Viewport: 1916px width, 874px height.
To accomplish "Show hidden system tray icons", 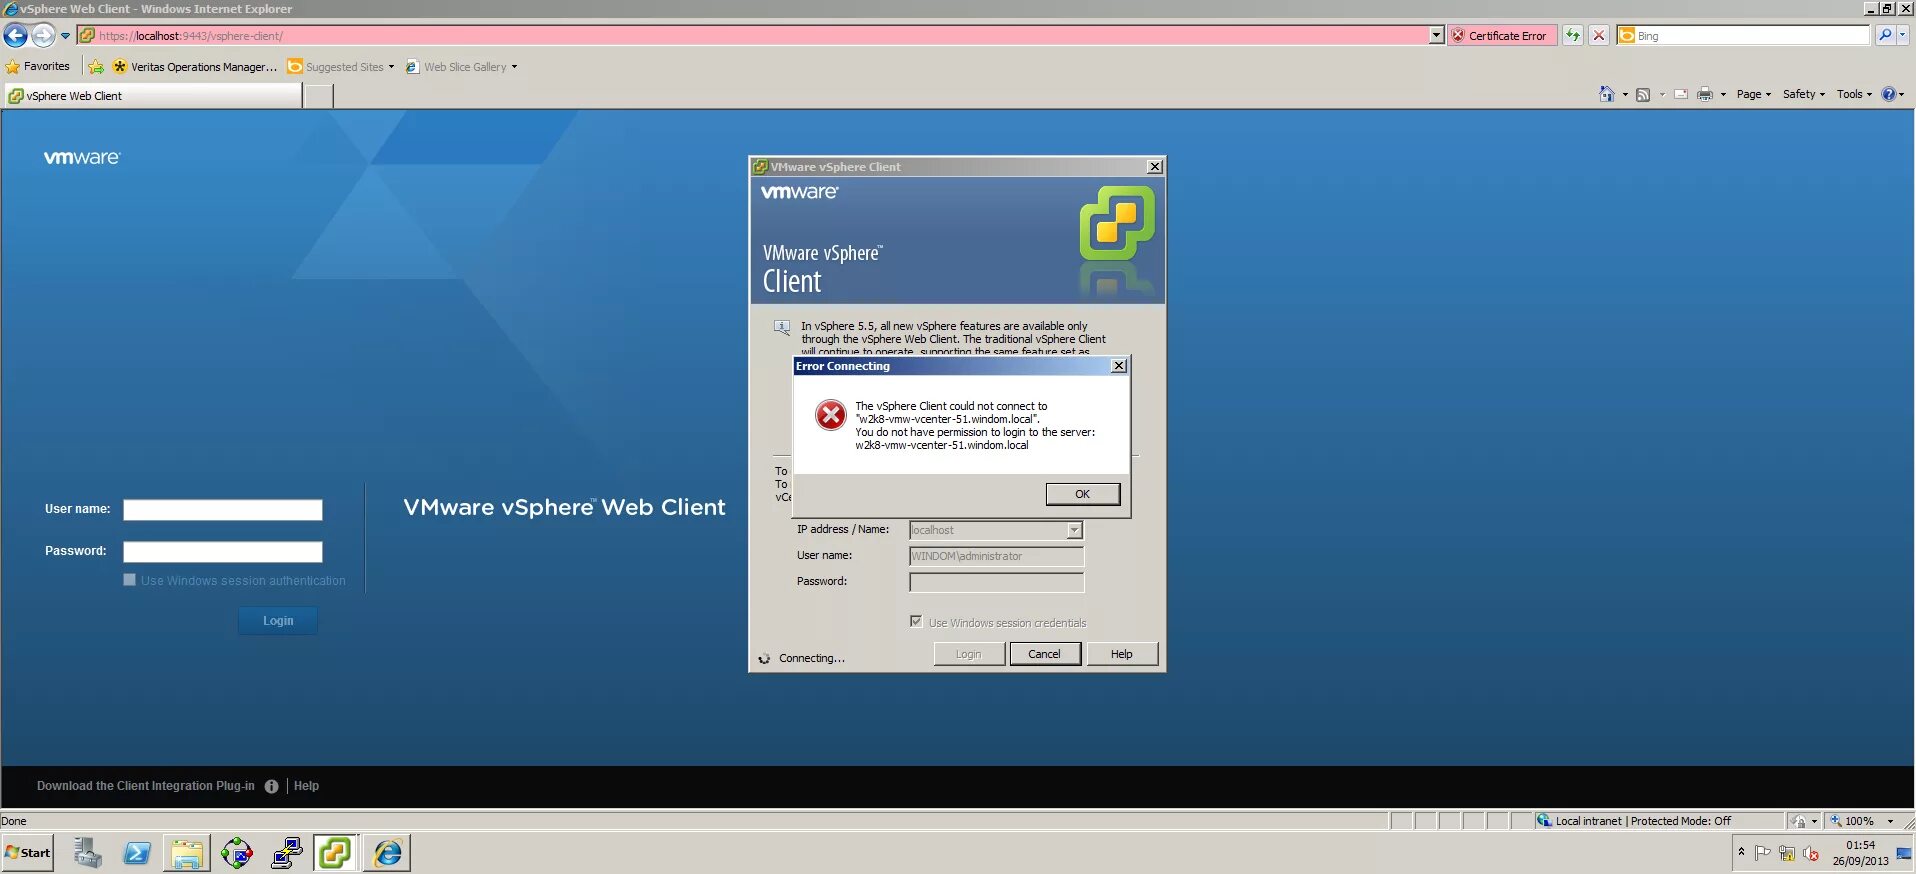I will tap(1741, 852).
